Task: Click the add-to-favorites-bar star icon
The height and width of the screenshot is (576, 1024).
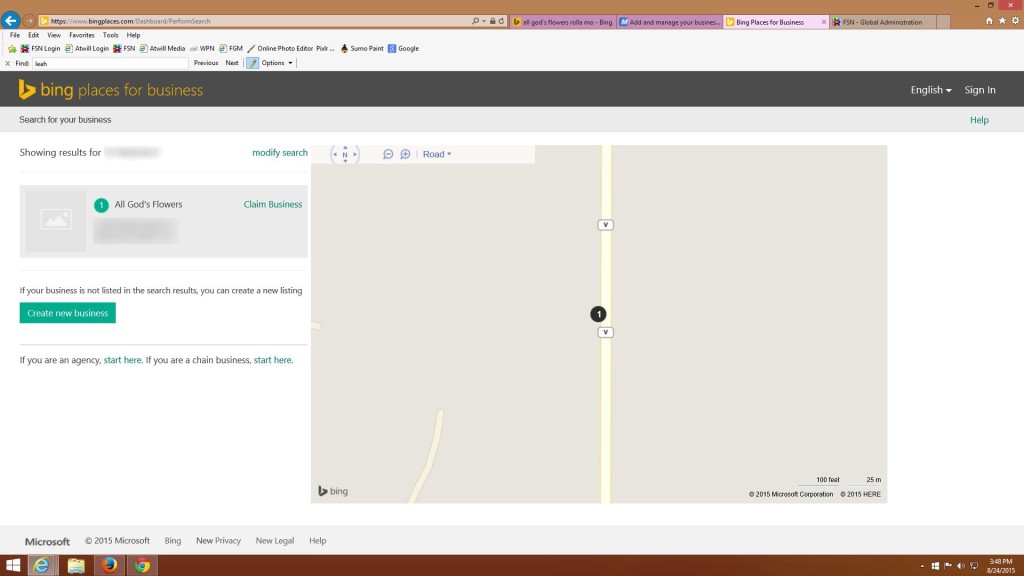Action: point(12,48)
